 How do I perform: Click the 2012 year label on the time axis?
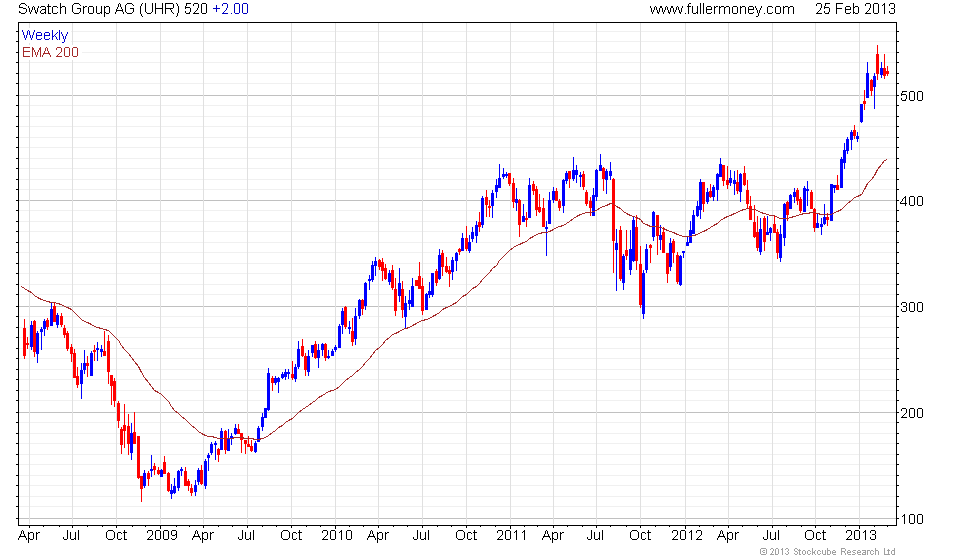687,536
